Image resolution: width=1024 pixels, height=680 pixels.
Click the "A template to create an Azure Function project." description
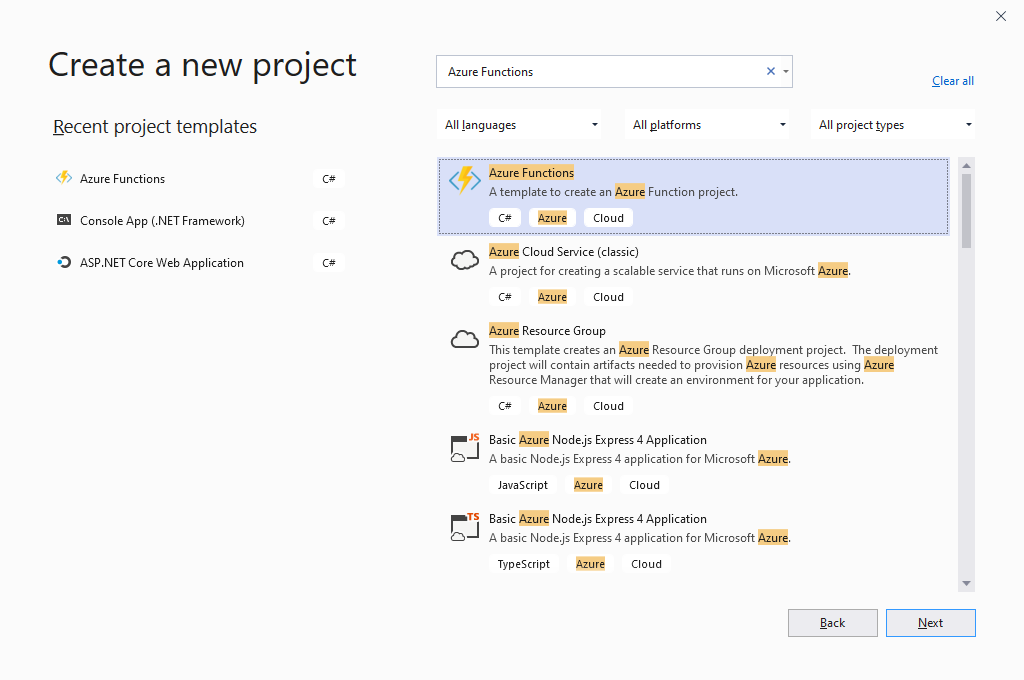pos(613,192)
